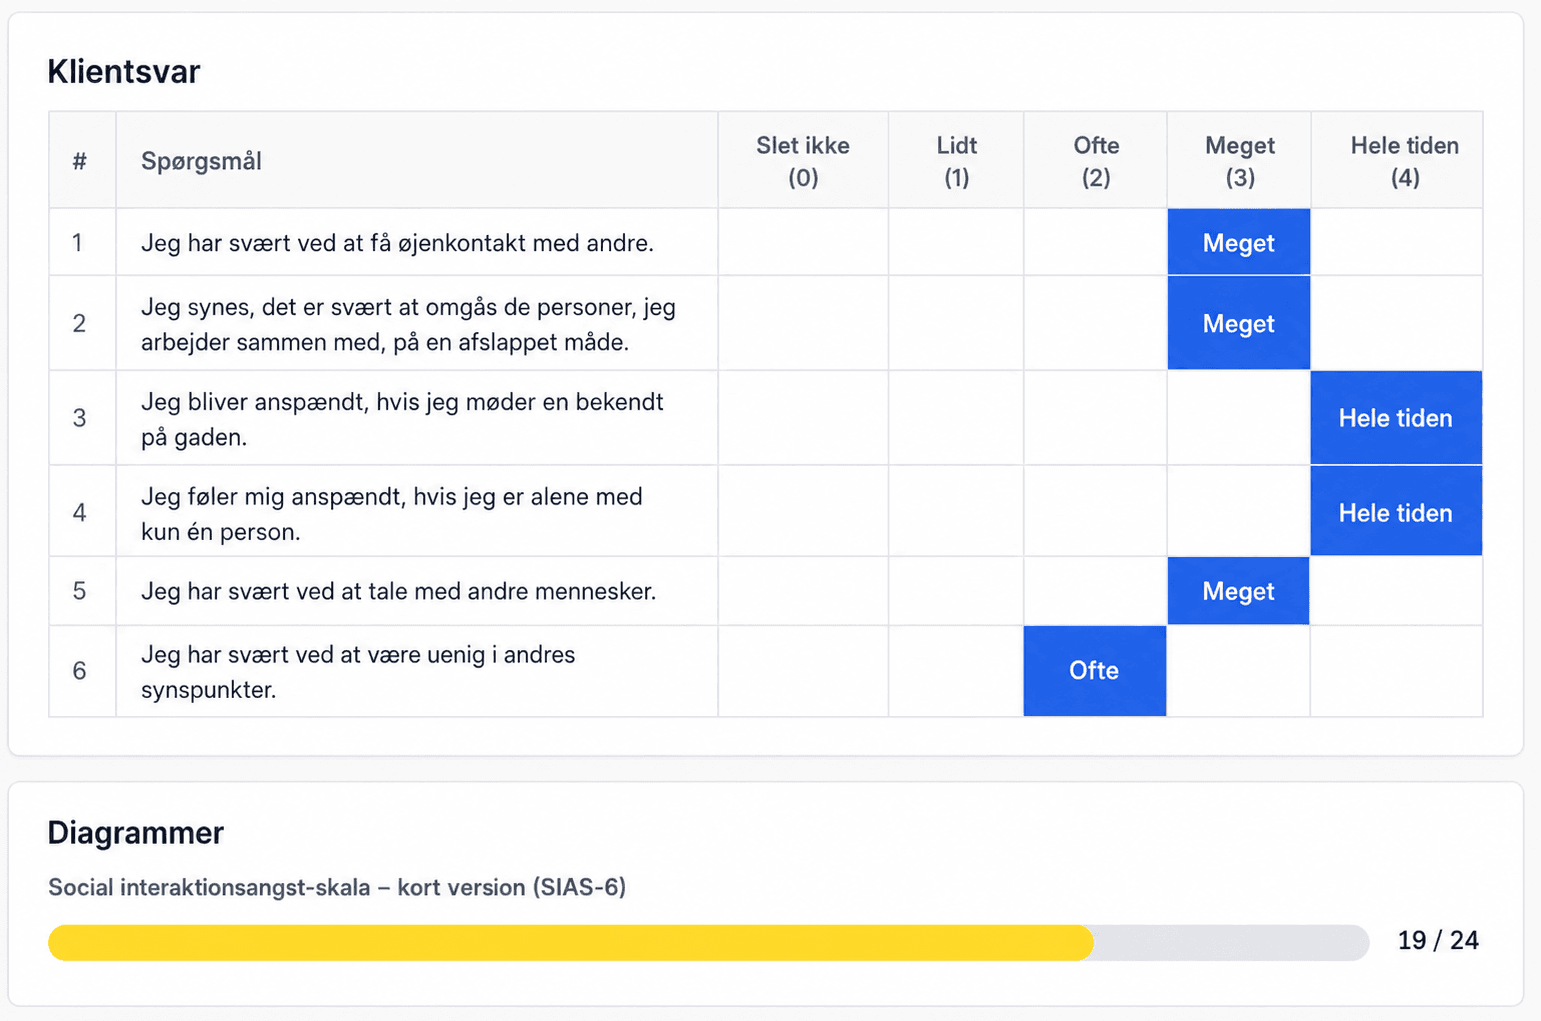The height and width of the screenshot is (1021, 1541).
Task: Click the Diagrammer section heading
Action: (136, 833)
